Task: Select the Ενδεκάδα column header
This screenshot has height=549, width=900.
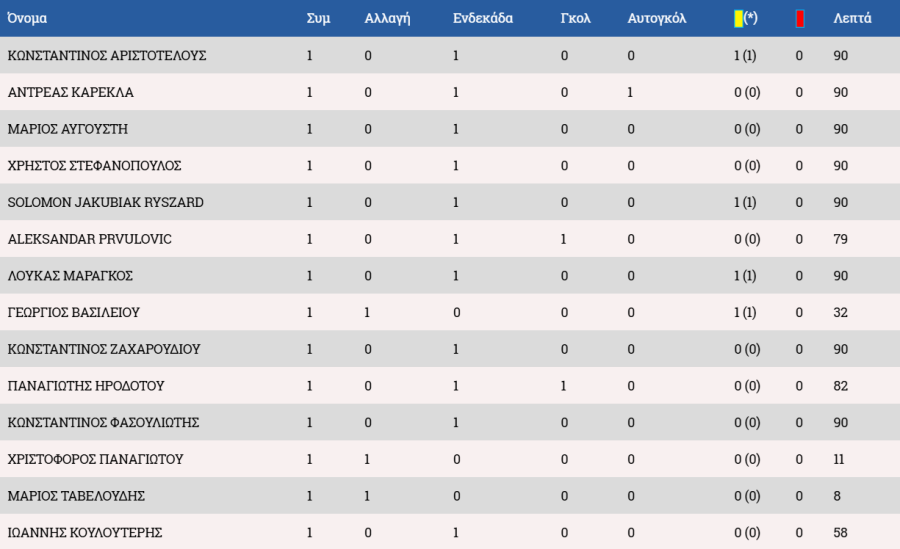Action: point(483,18)
